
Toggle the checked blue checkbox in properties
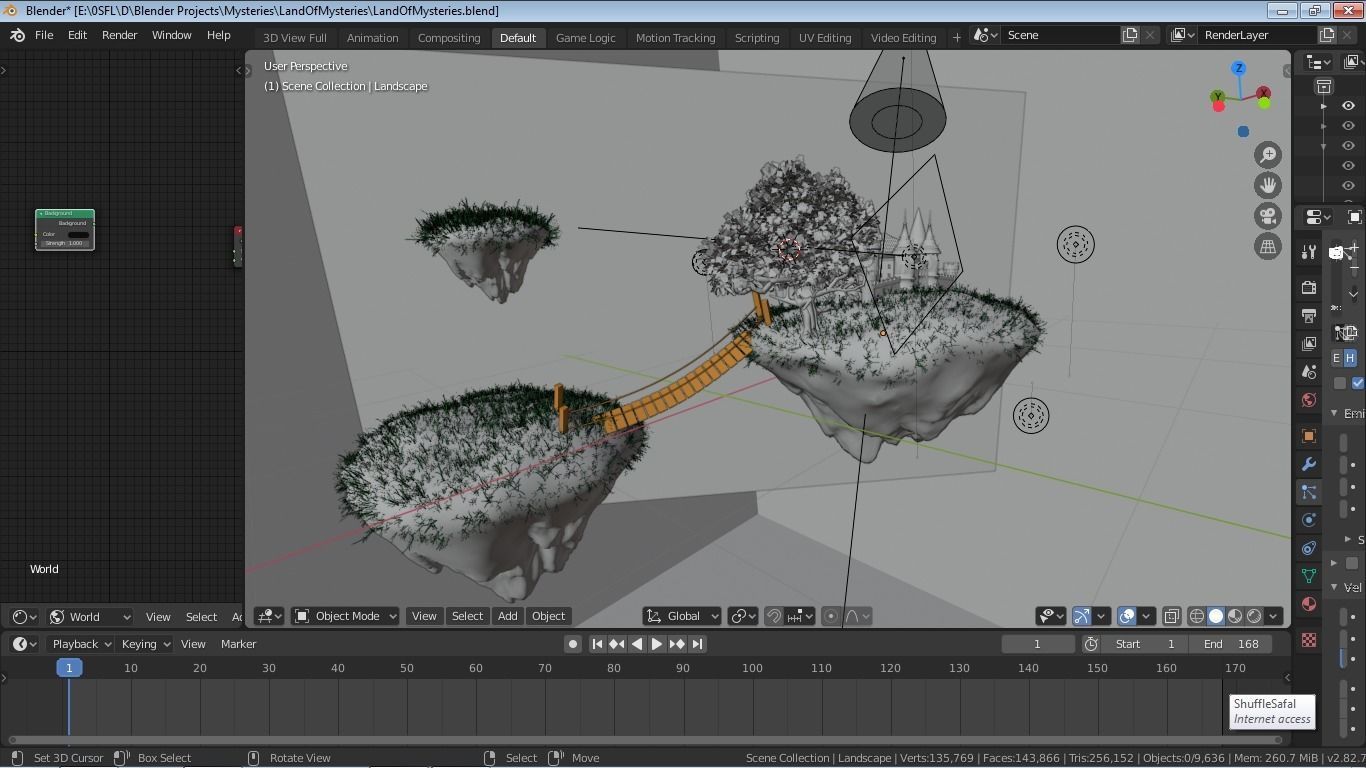point(1358,383)
